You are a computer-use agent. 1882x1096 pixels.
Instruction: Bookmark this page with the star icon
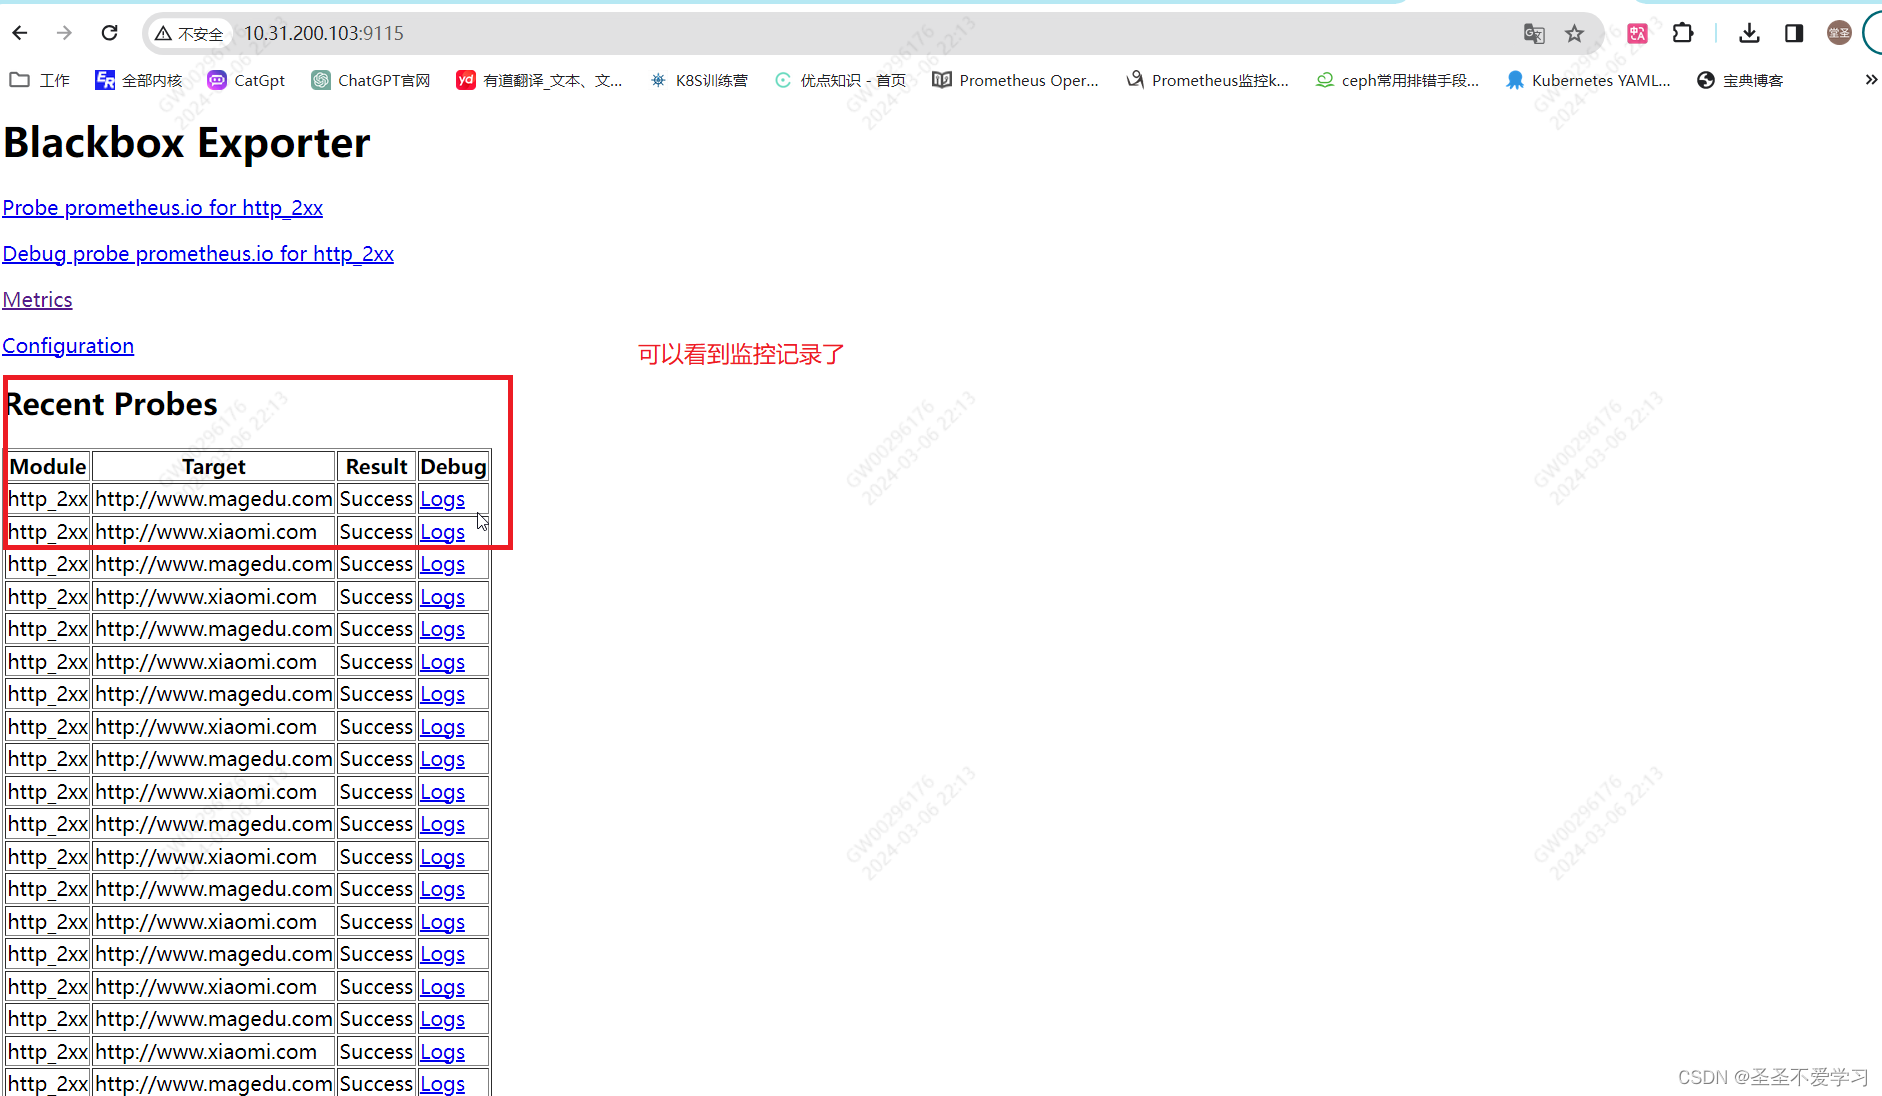tap(1575, 33)
